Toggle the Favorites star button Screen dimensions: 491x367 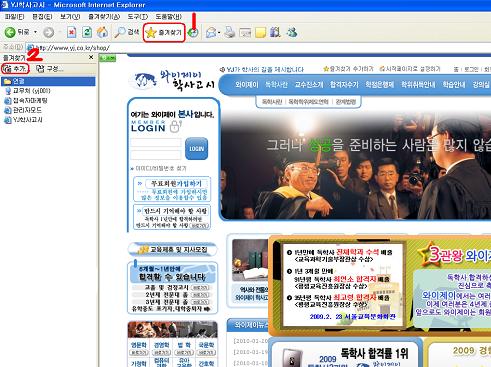(164, 33)
